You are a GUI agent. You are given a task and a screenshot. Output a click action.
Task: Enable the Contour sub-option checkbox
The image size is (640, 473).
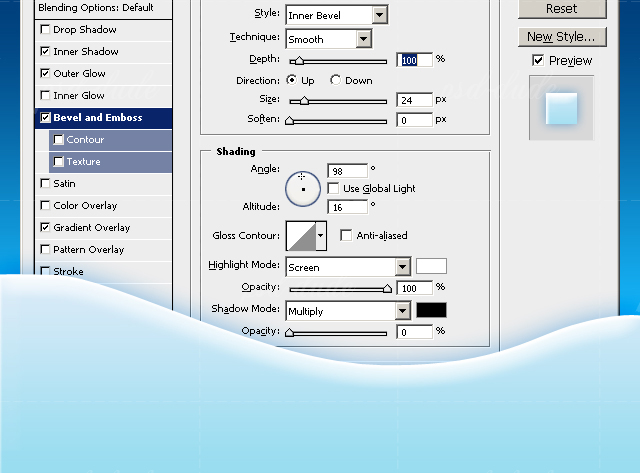[x=58, y=140]
